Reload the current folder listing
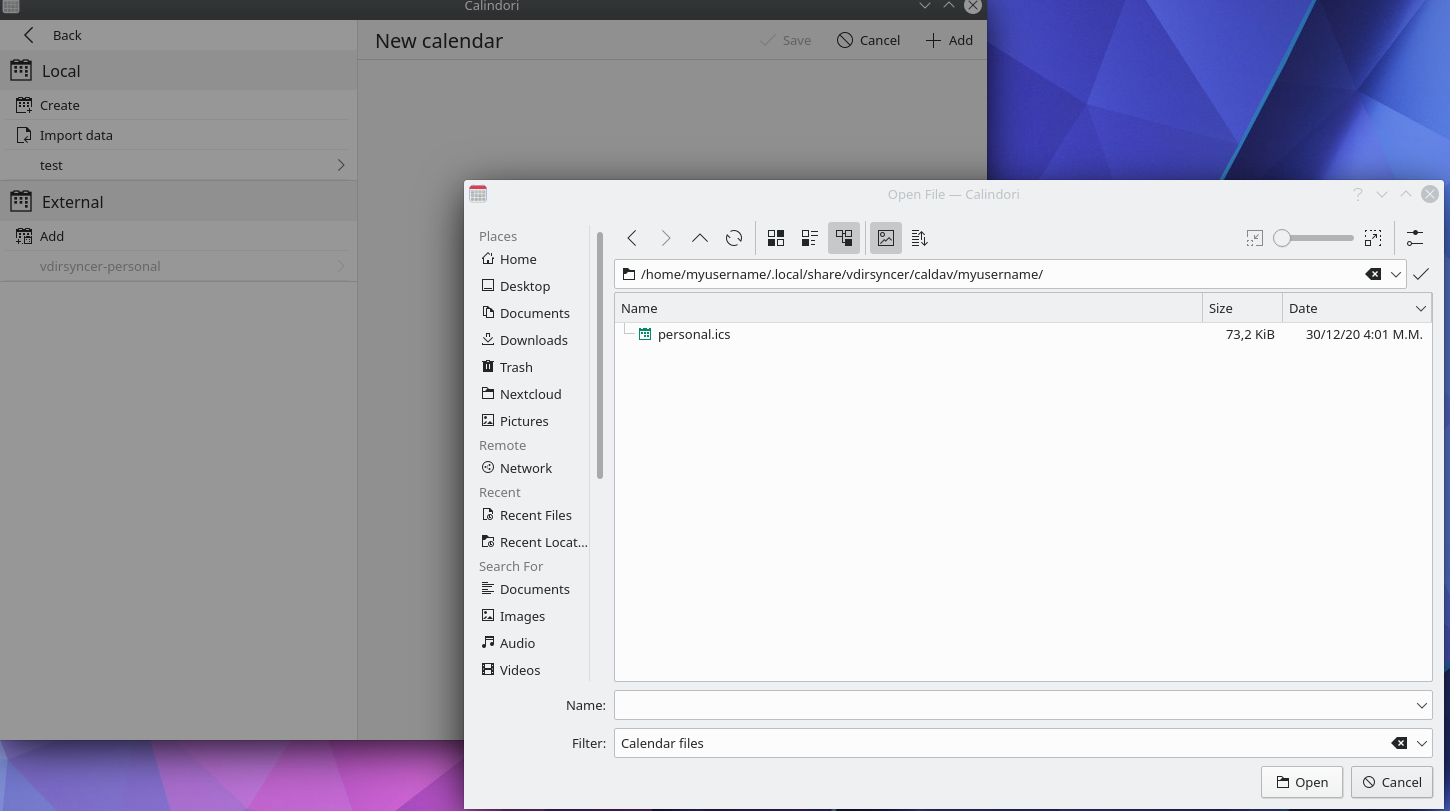Screen dimensions: 1450x811 734,238
